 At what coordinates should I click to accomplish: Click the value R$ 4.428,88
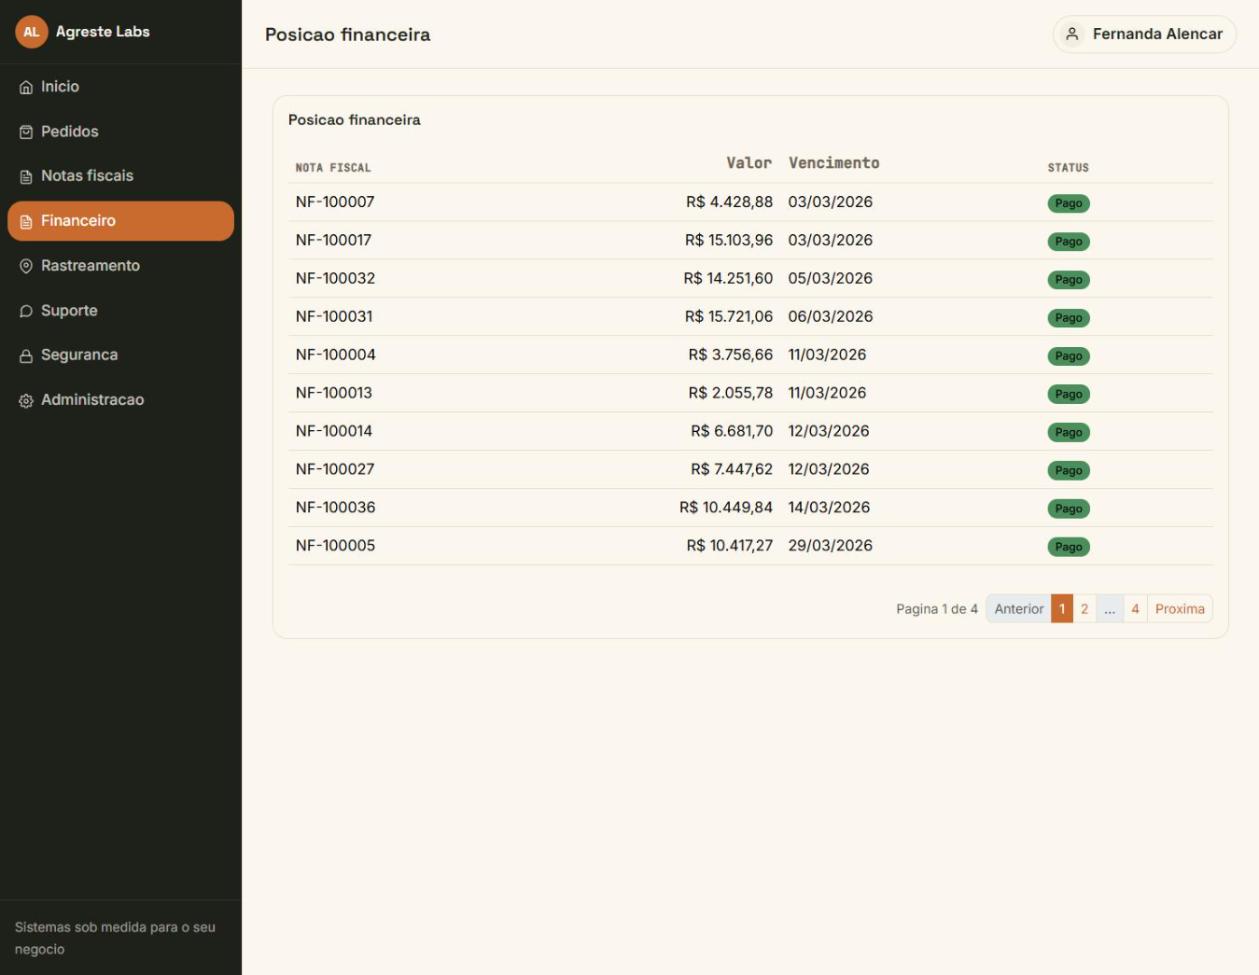pyautogui.click(x=729, y=202)
